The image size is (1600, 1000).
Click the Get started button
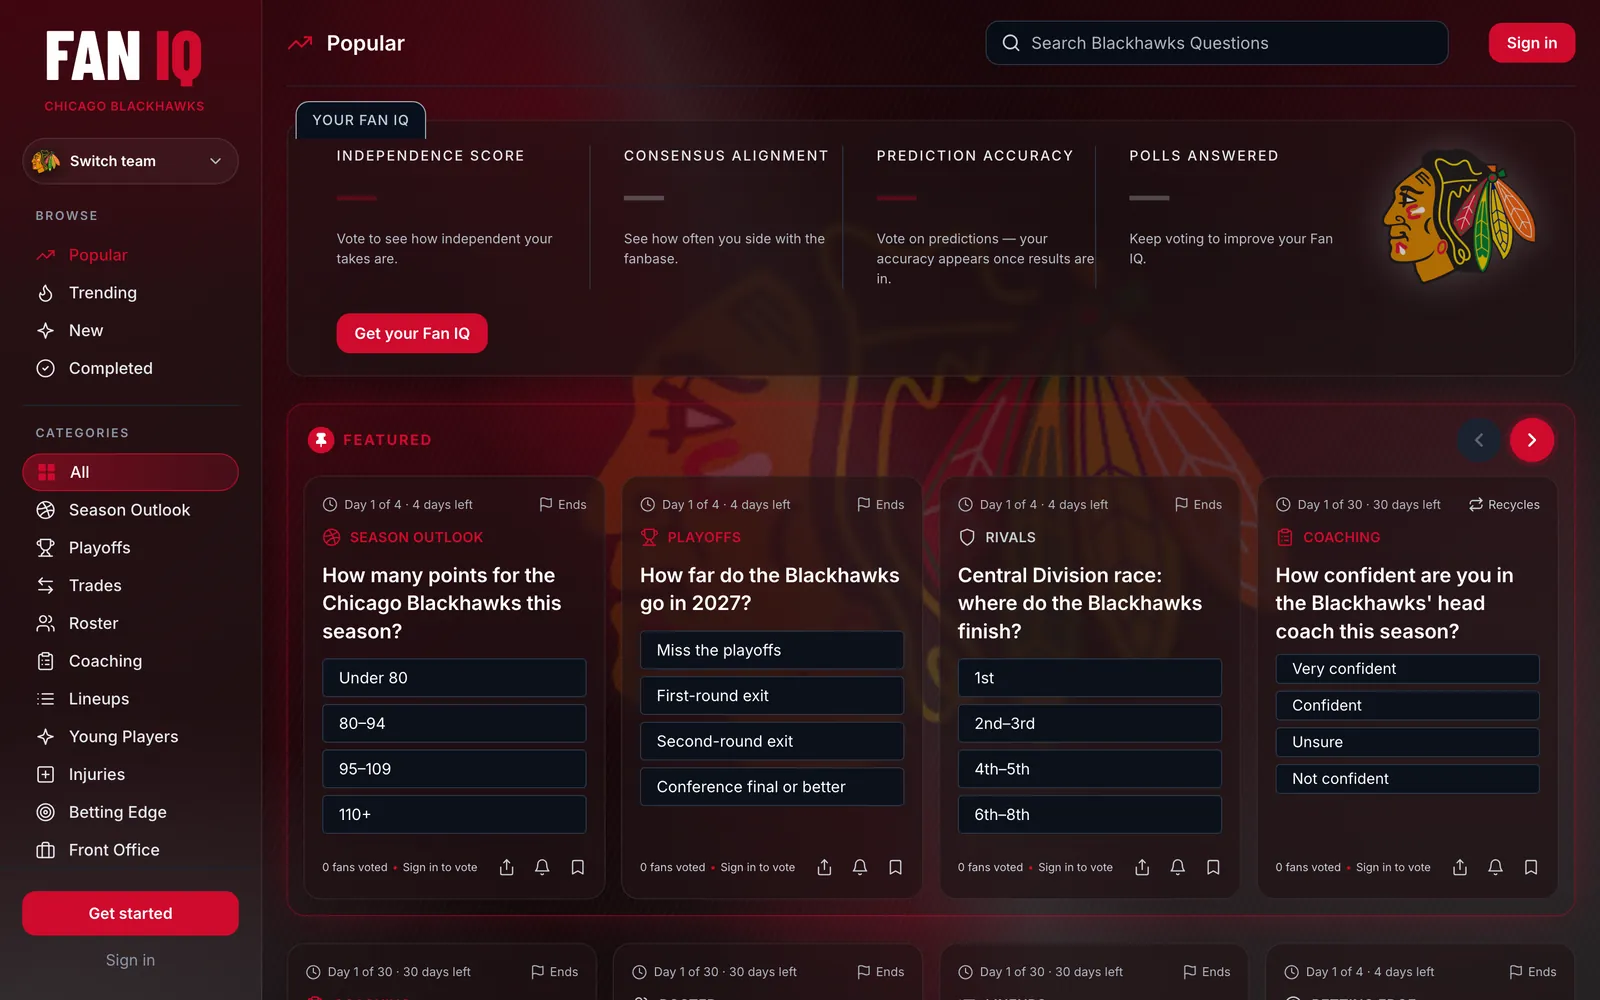(130, 913)
